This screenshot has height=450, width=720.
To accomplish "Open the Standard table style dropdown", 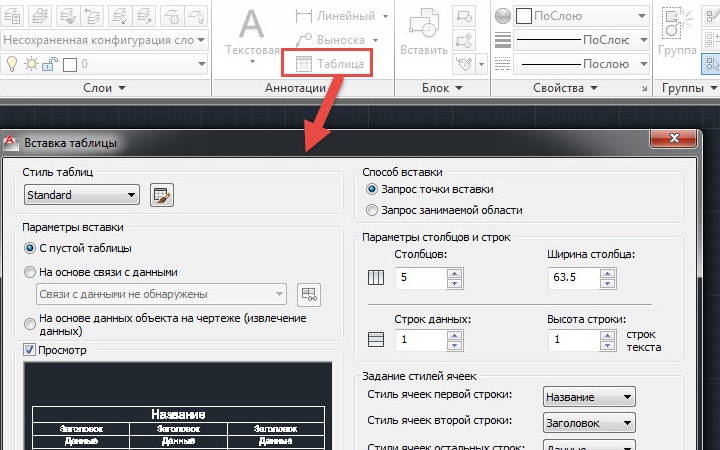I will click(x=82, y=195).
